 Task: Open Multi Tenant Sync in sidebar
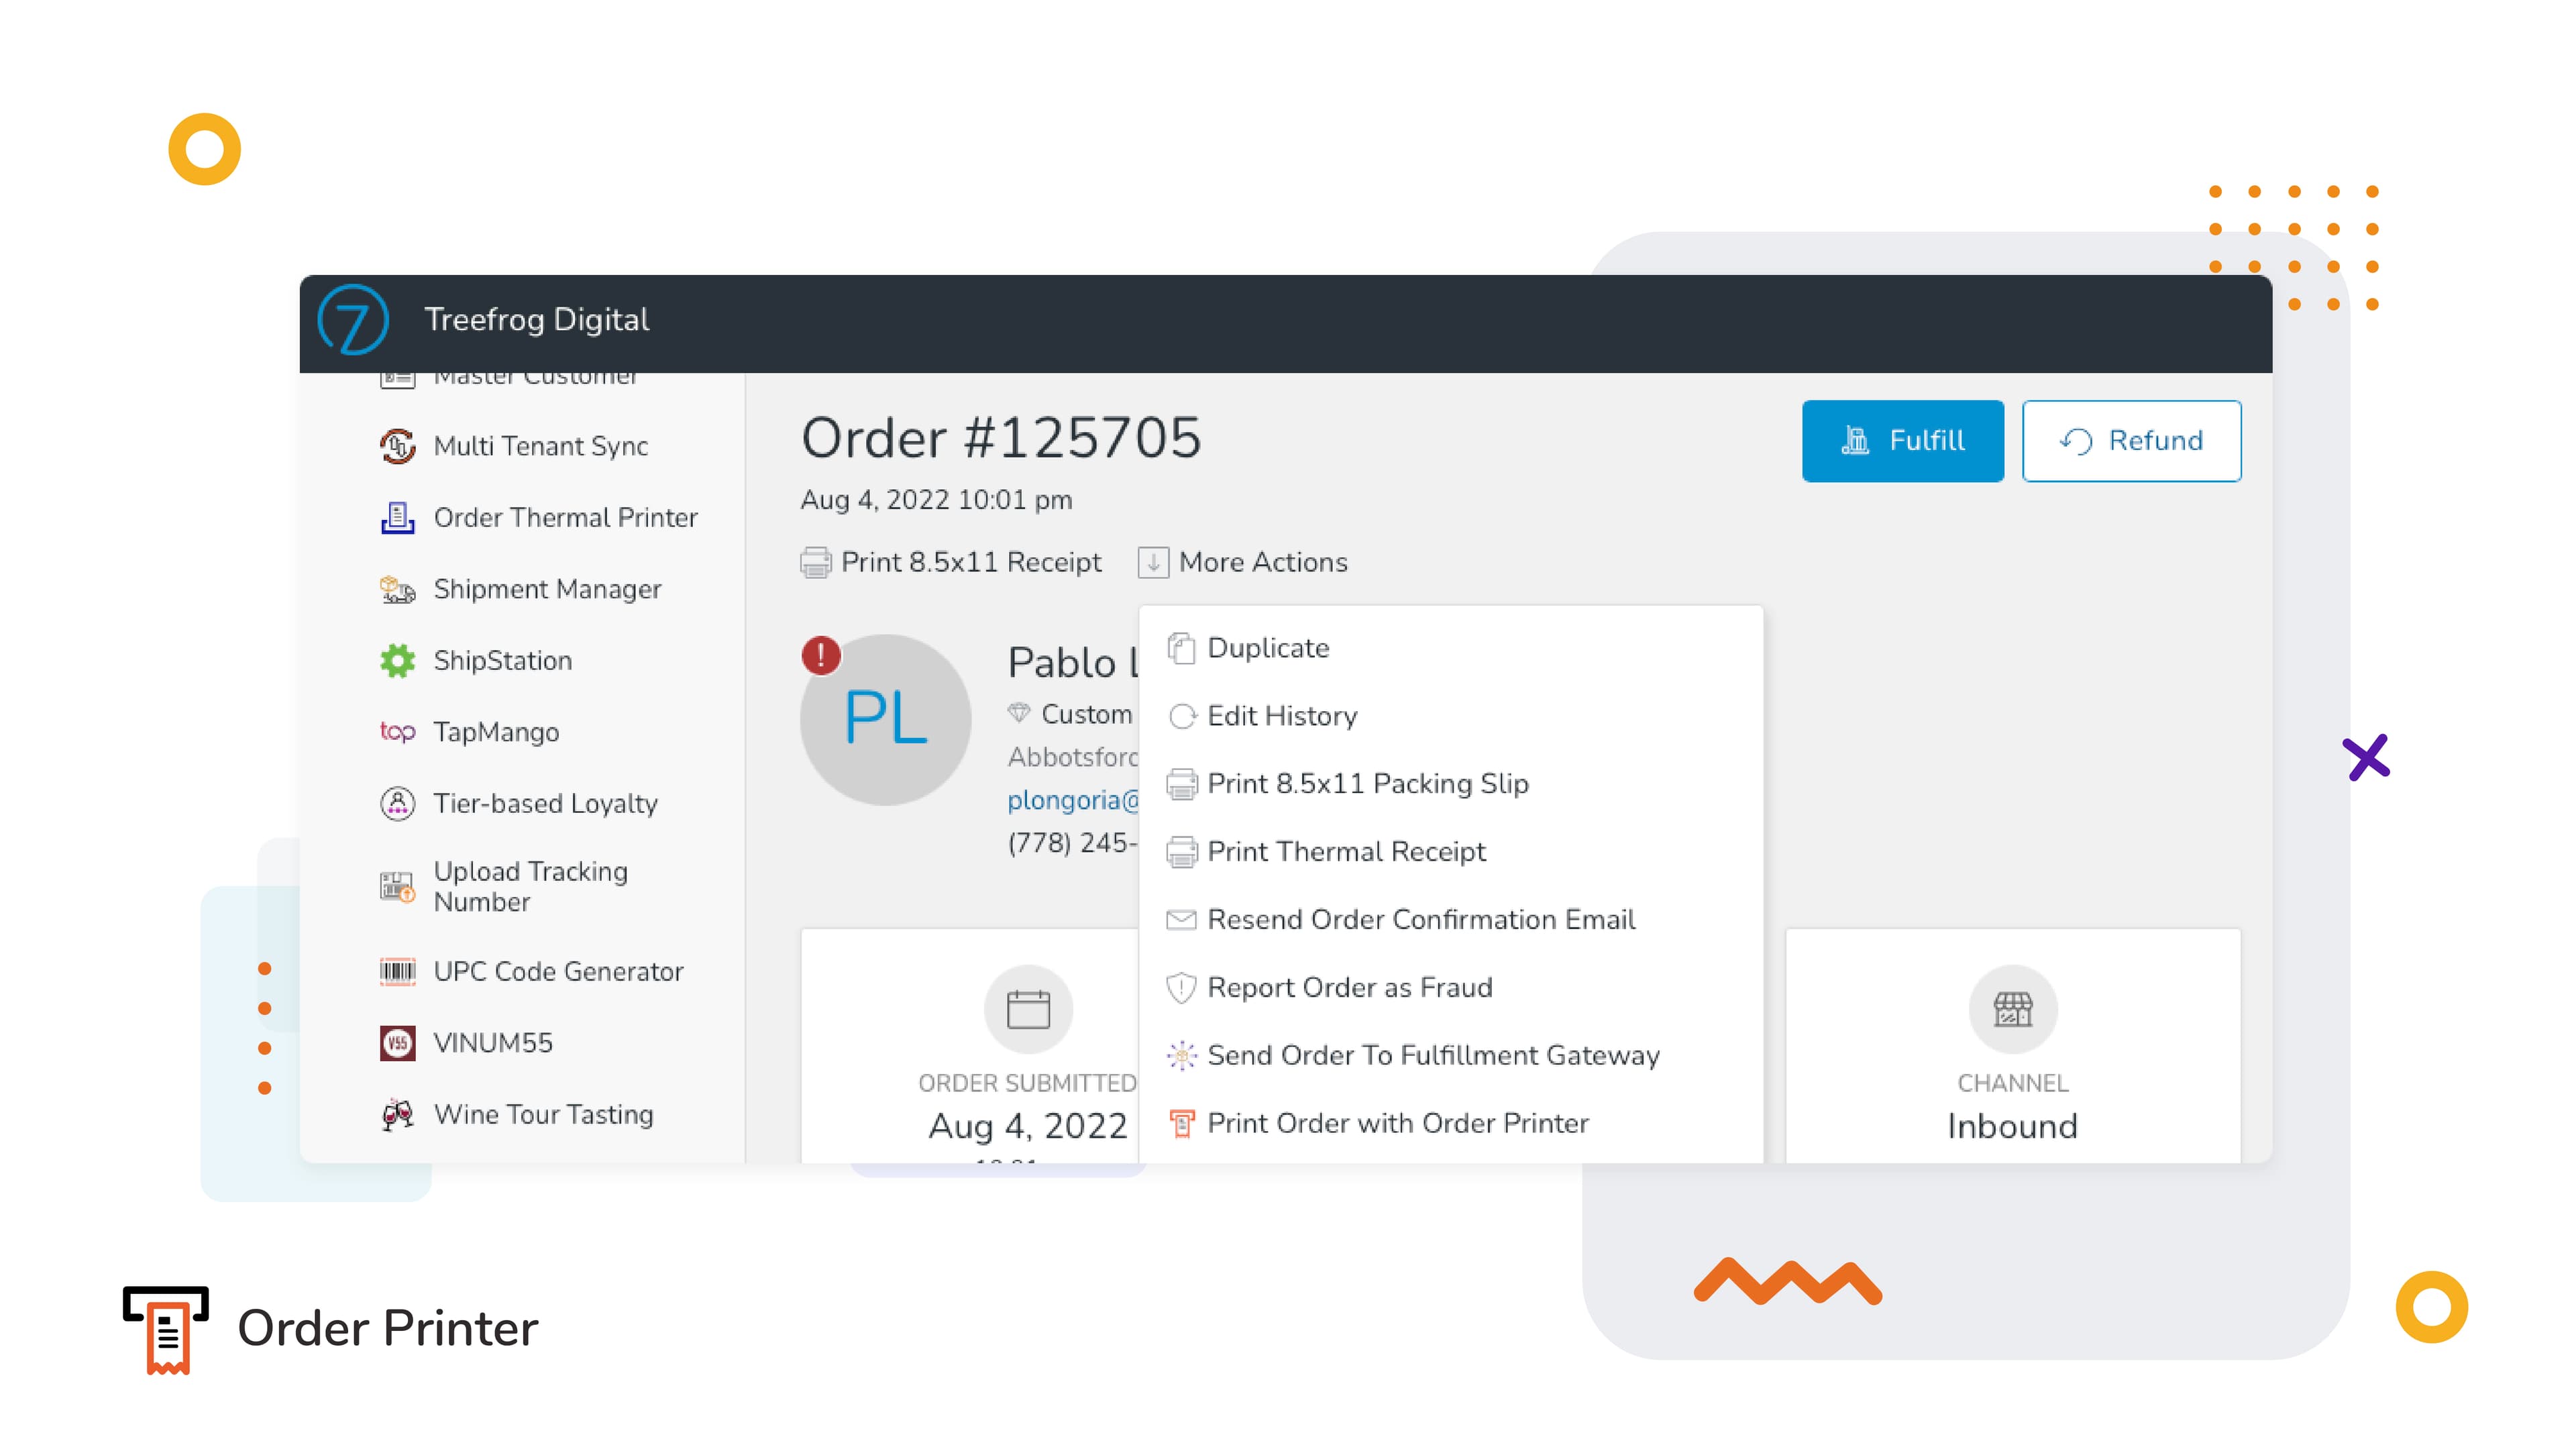540,446
